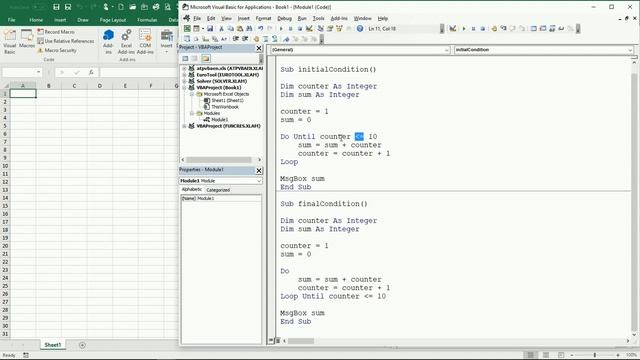This screenshot has width=640, height=360.
Task: Collapse VBAProject (Book1) tree node
Action: (x=184, y=88)
